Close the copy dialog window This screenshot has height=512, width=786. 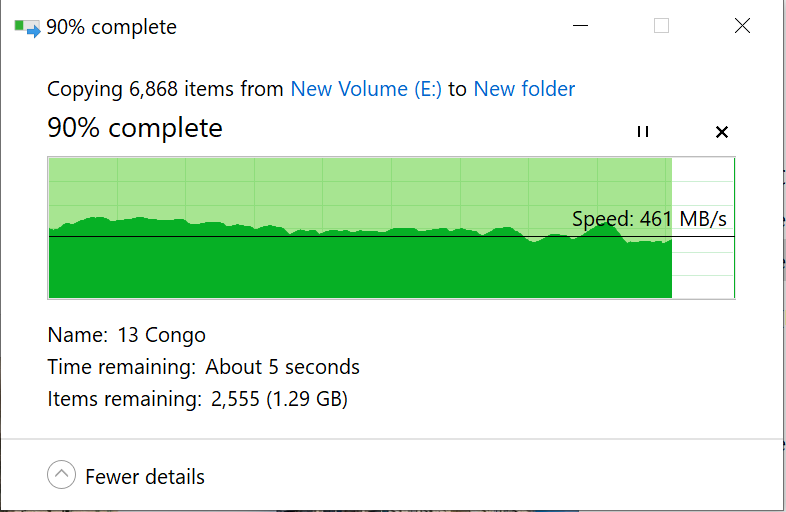tap(742, 27)
